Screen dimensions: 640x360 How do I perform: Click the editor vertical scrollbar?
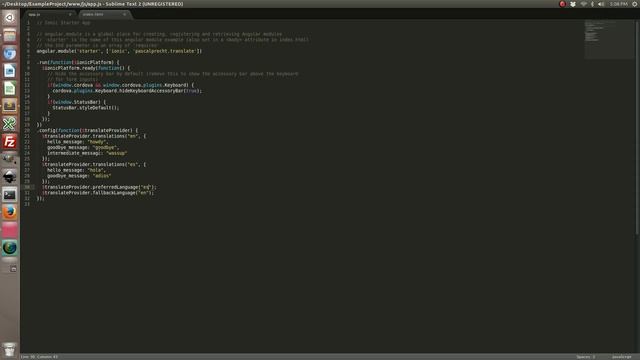pyautogui.click(x=637, y=127)
